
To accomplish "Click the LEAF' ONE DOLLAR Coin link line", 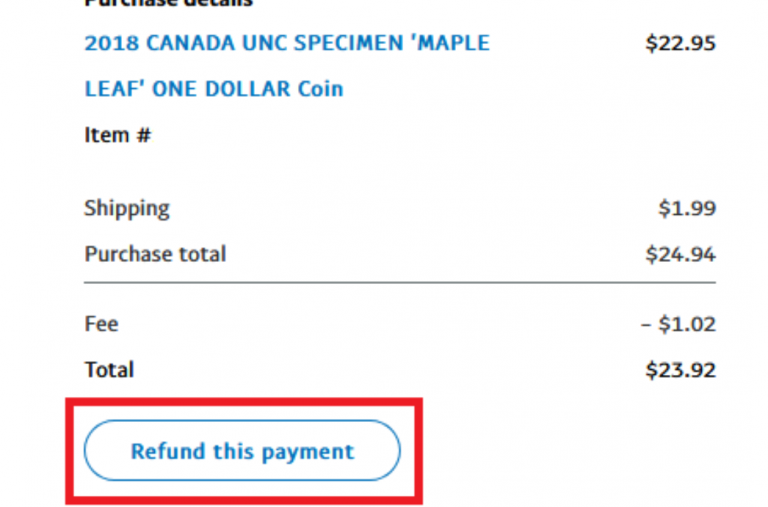I will 213,89.
